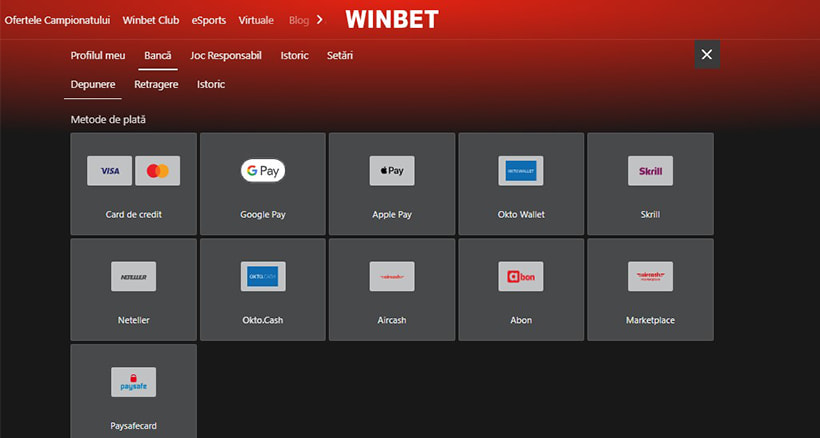Select the Neteller logo
This screenshot has width=820, height=438.
click(x=133, y=276)
